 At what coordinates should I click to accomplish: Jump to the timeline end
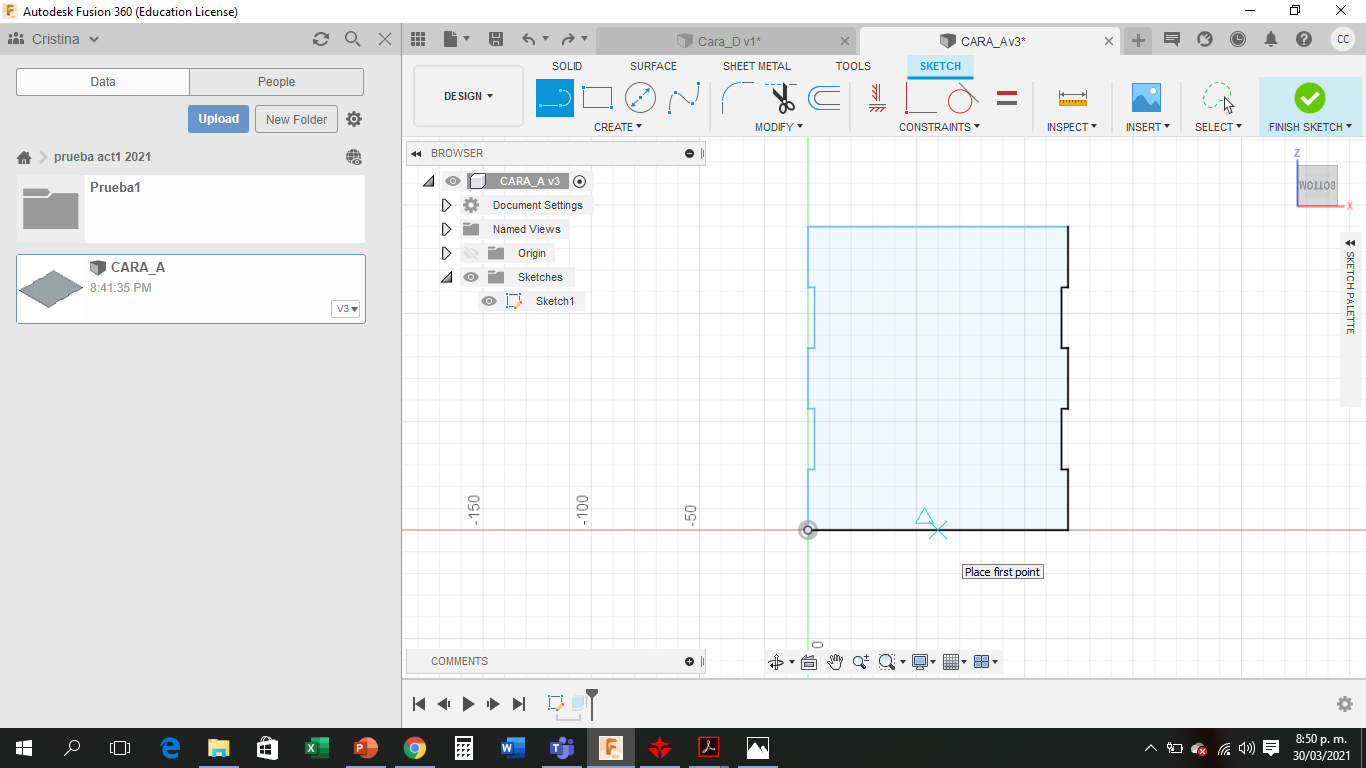coord(519,704)
